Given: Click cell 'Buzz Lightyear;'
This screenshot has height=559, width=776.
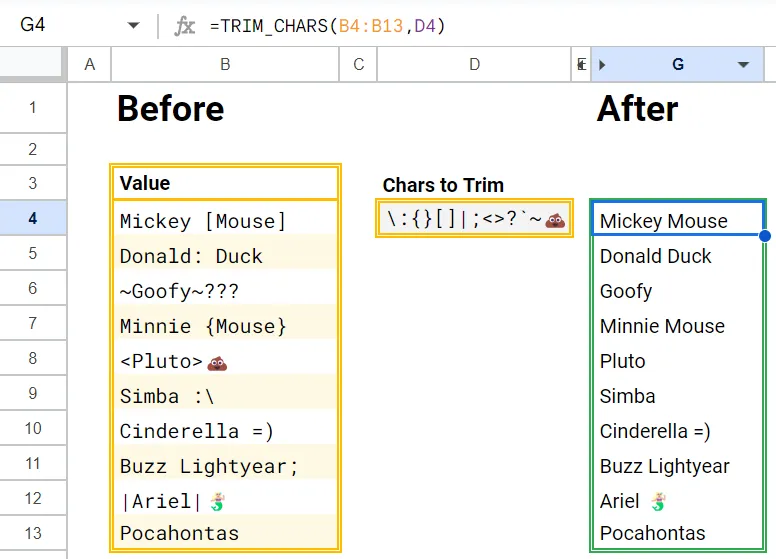Looking at the screenshot, I should coord(225,463).
